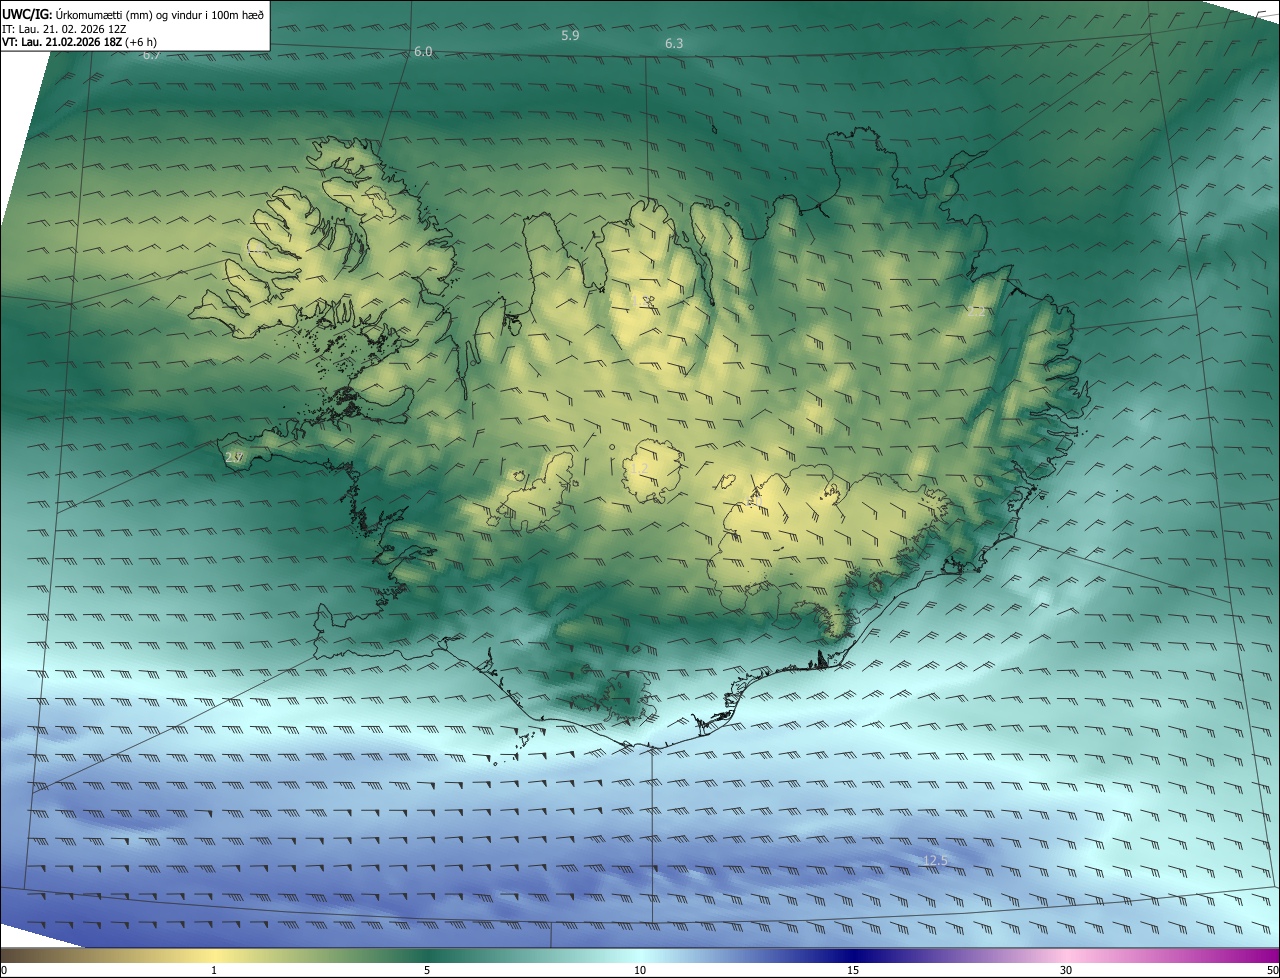Click the value label 1.2 on the central glacier
This screenshot has width=1280, height=978.
(640, 468)
